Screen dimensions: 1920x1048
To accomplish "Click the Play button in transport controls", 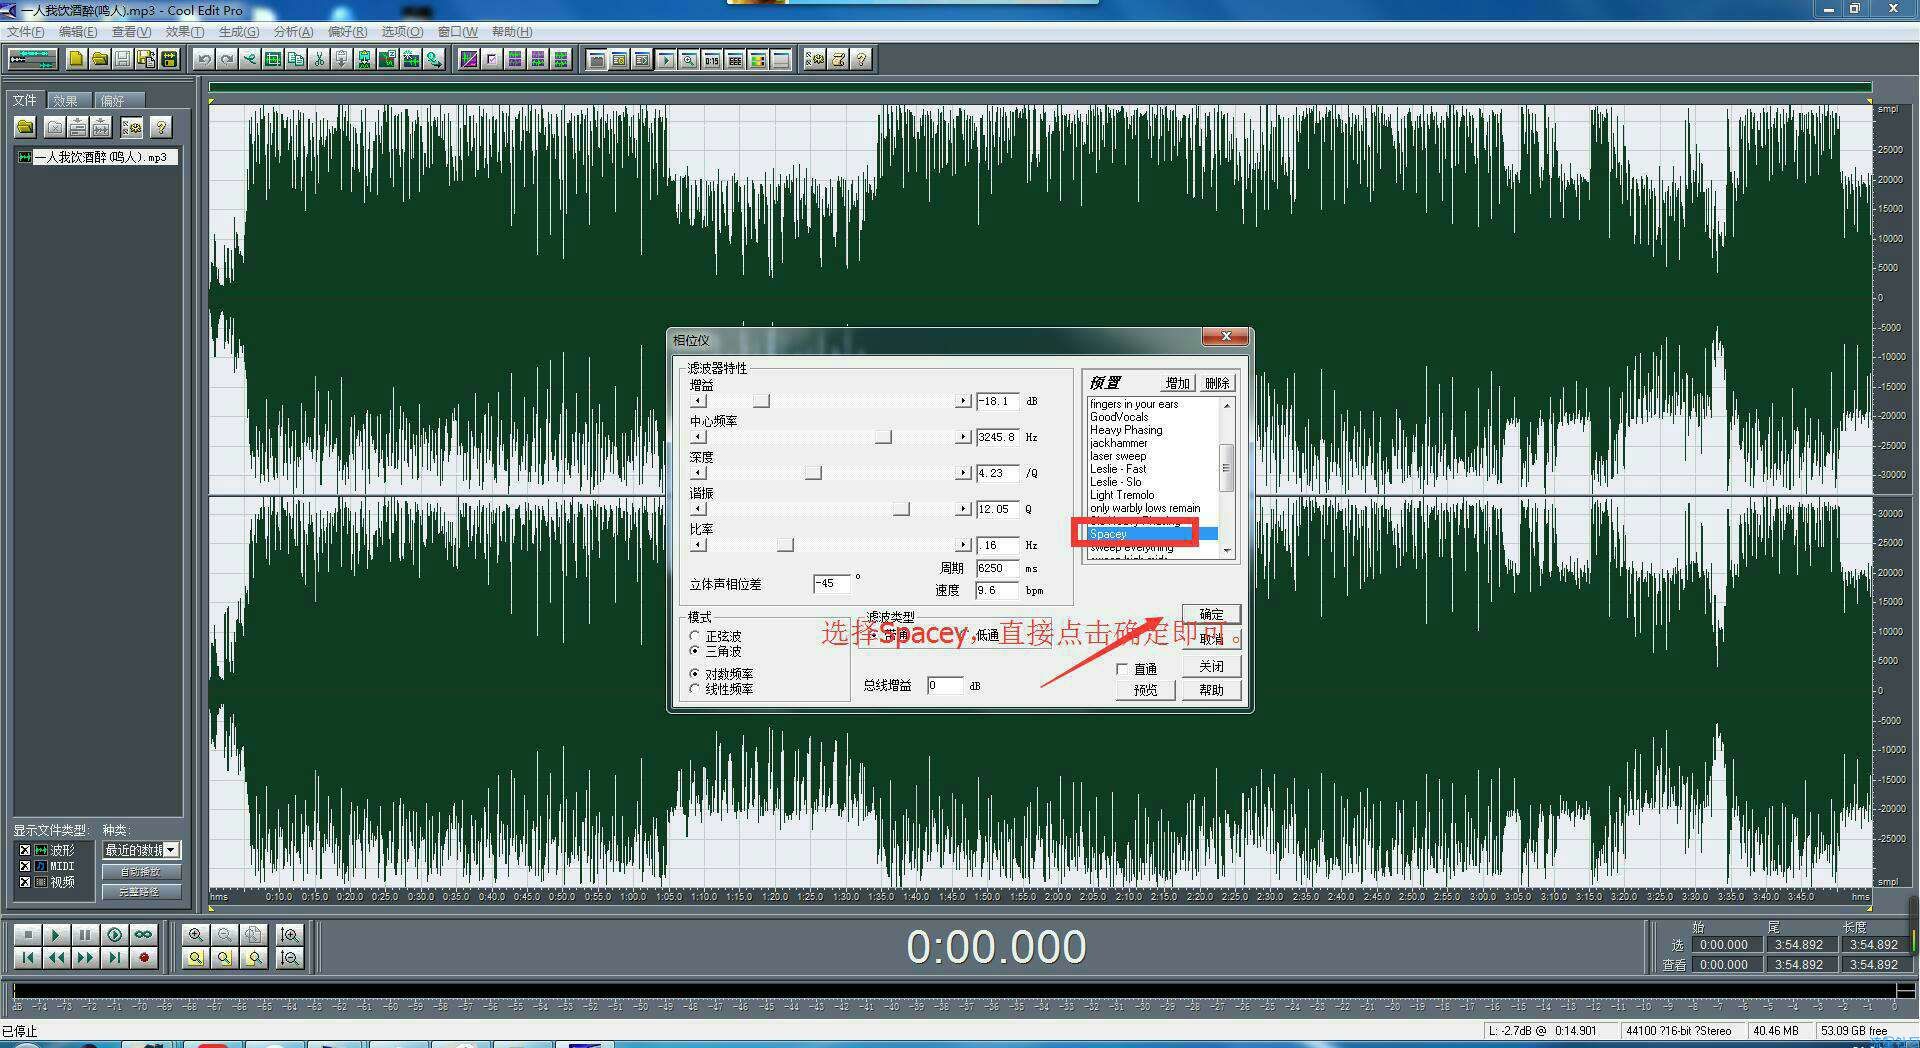I will point(56,935).
